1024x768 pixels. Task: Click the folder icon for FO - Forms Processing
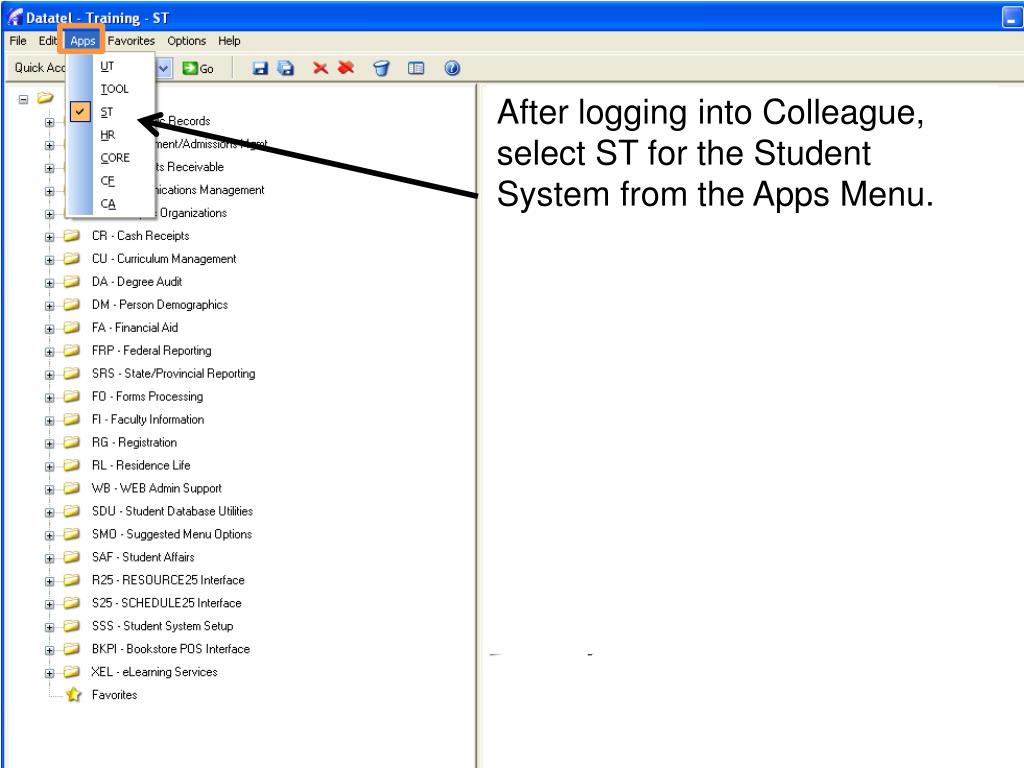click(x=72, y=396)
